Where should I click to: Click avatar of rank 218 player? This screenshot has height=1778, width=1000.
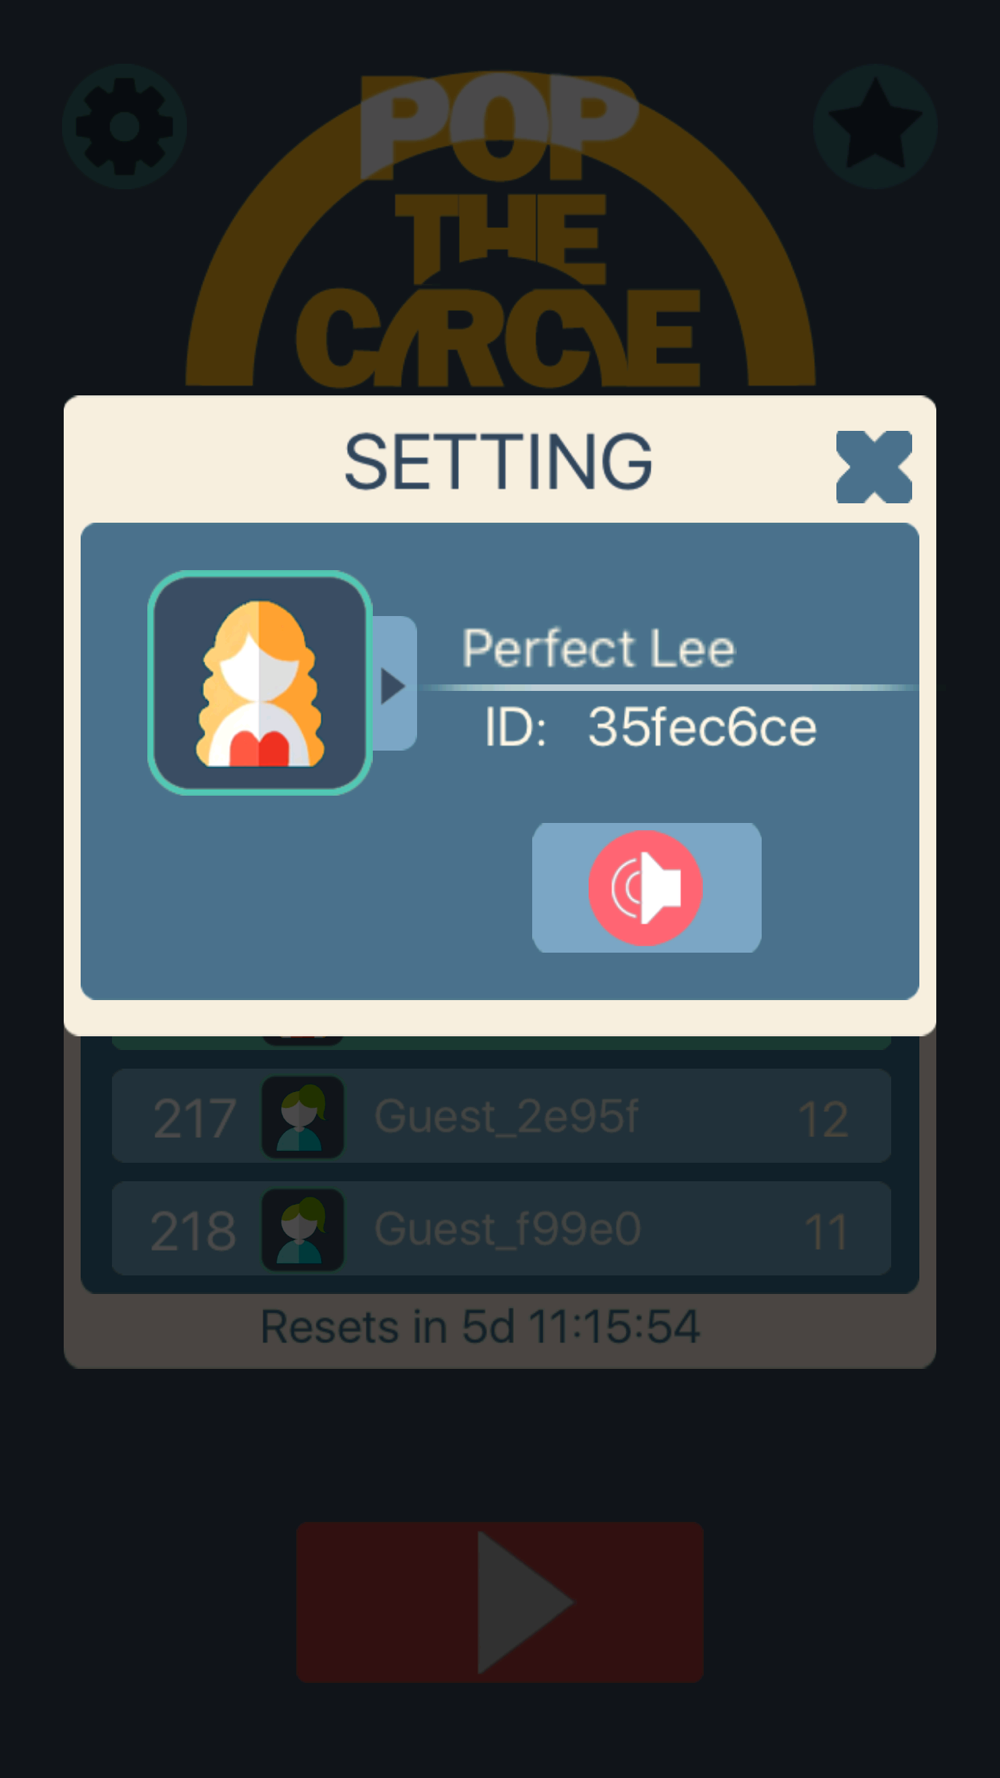303,1230
